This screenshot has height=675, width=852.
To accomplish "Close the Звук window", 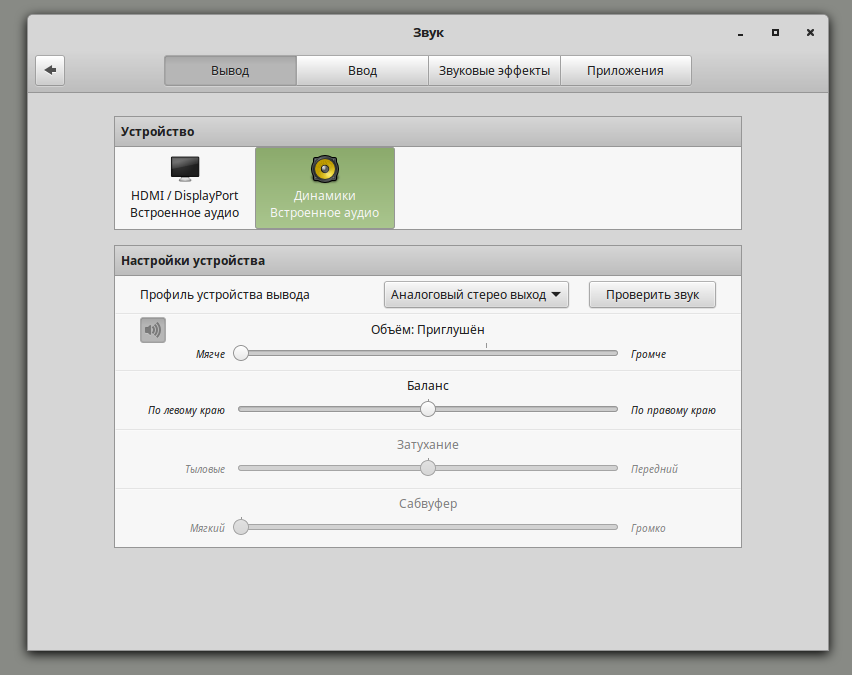I will click(x=807, y=33).
